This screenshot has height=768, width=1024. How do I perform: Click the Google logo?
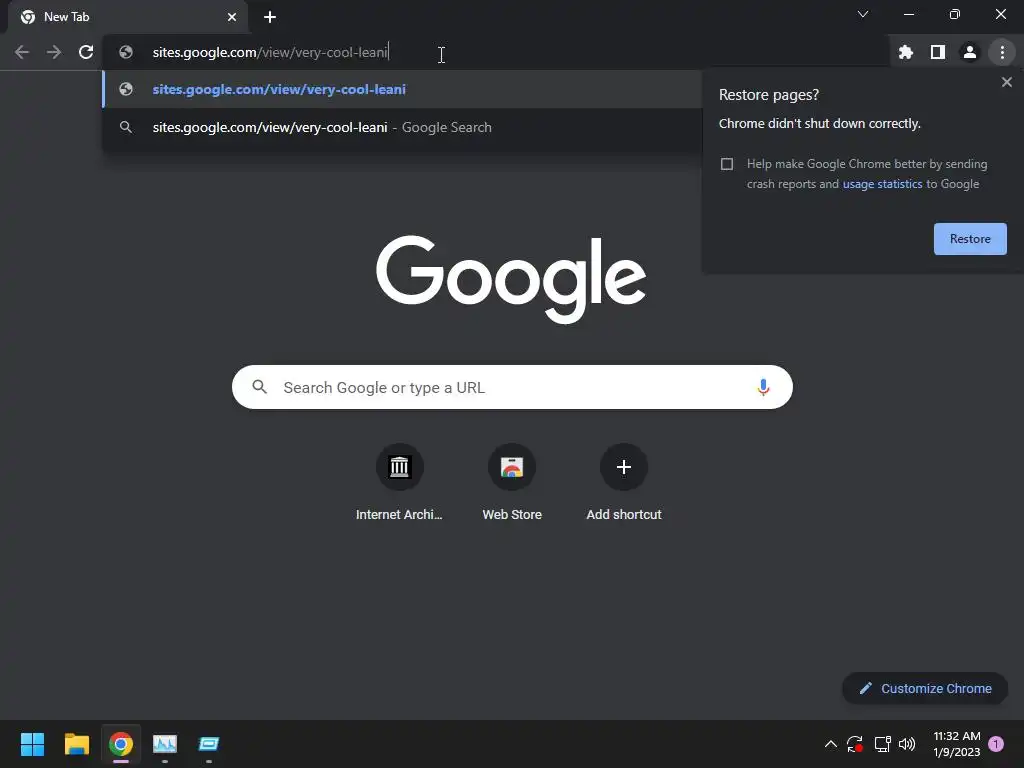pos(511,279)
